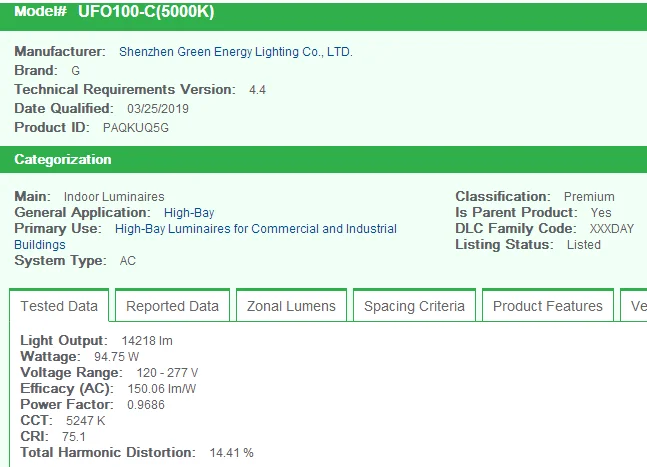Open High-Bay Luminaires for Commercial link
Viewport: 647px width, 467px height.
click(x=255, y=229)
